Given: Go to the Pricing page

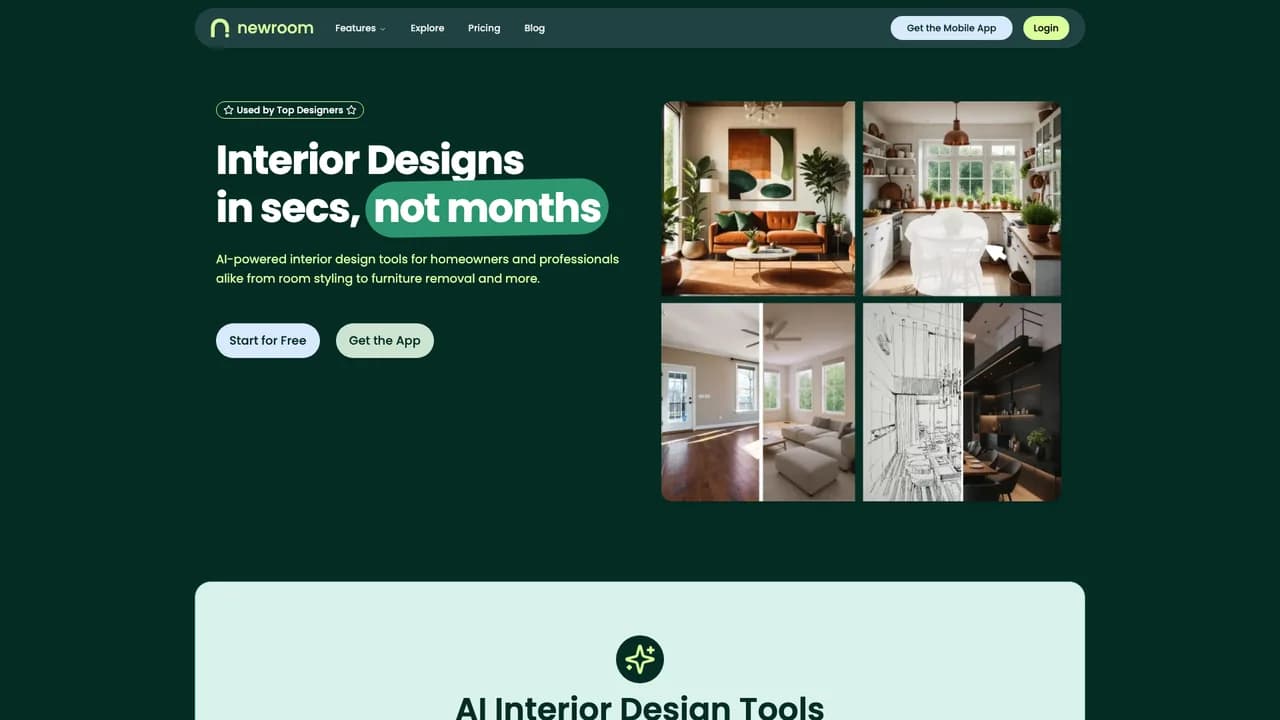Looking at the screenshot, I should tap(484, 28).
